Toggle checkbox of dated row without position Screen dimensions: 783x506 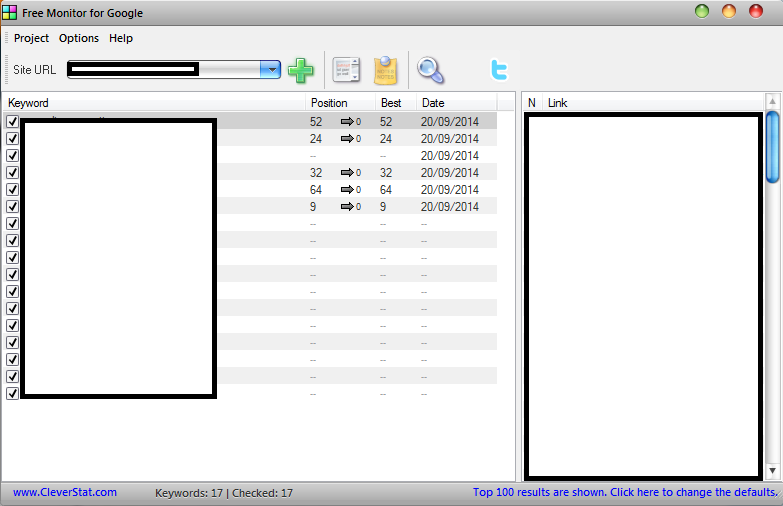tap(12, 155)
